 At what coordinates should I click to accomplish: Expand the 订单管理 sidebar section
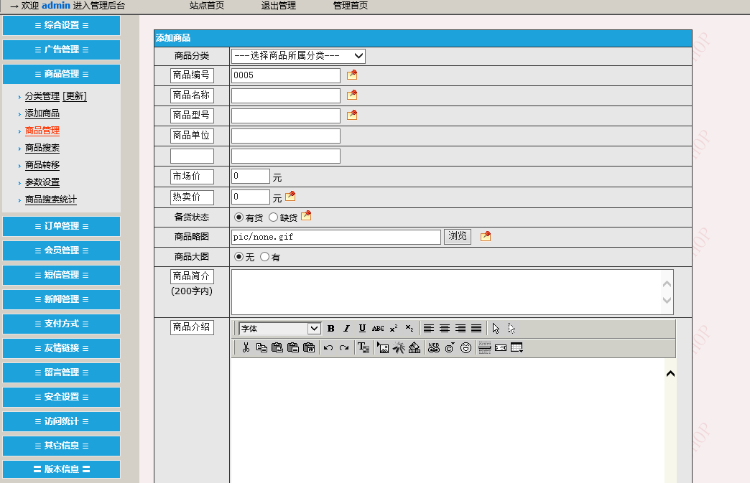pyautogui.click(x=61, y=226)
